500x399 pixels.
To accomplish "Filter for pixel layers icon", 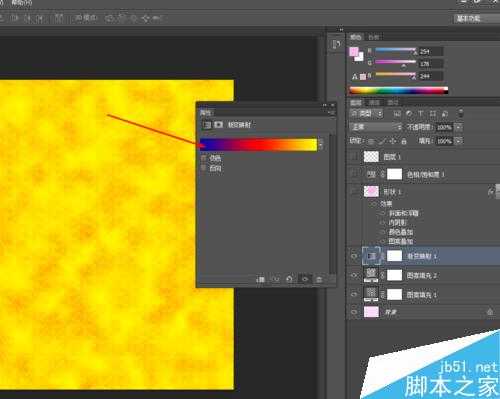I will [x=397, y=114].
